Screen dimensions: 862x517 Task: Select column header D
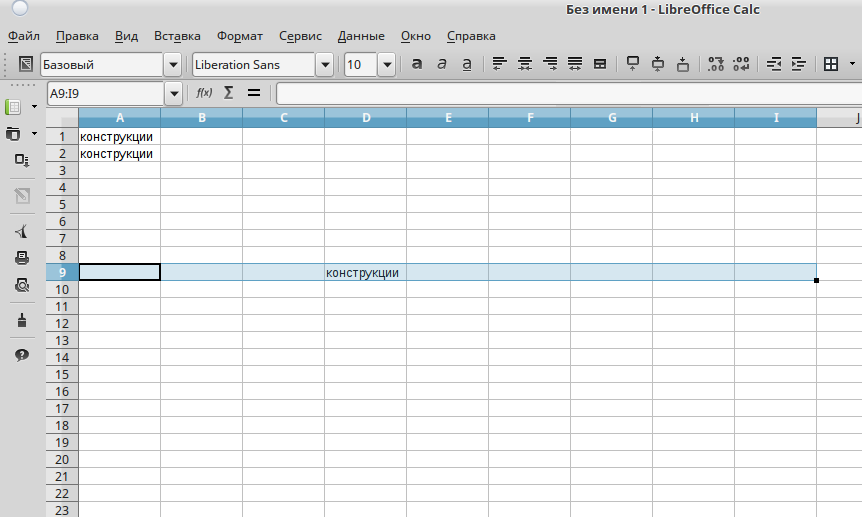[x=366, y=118]
